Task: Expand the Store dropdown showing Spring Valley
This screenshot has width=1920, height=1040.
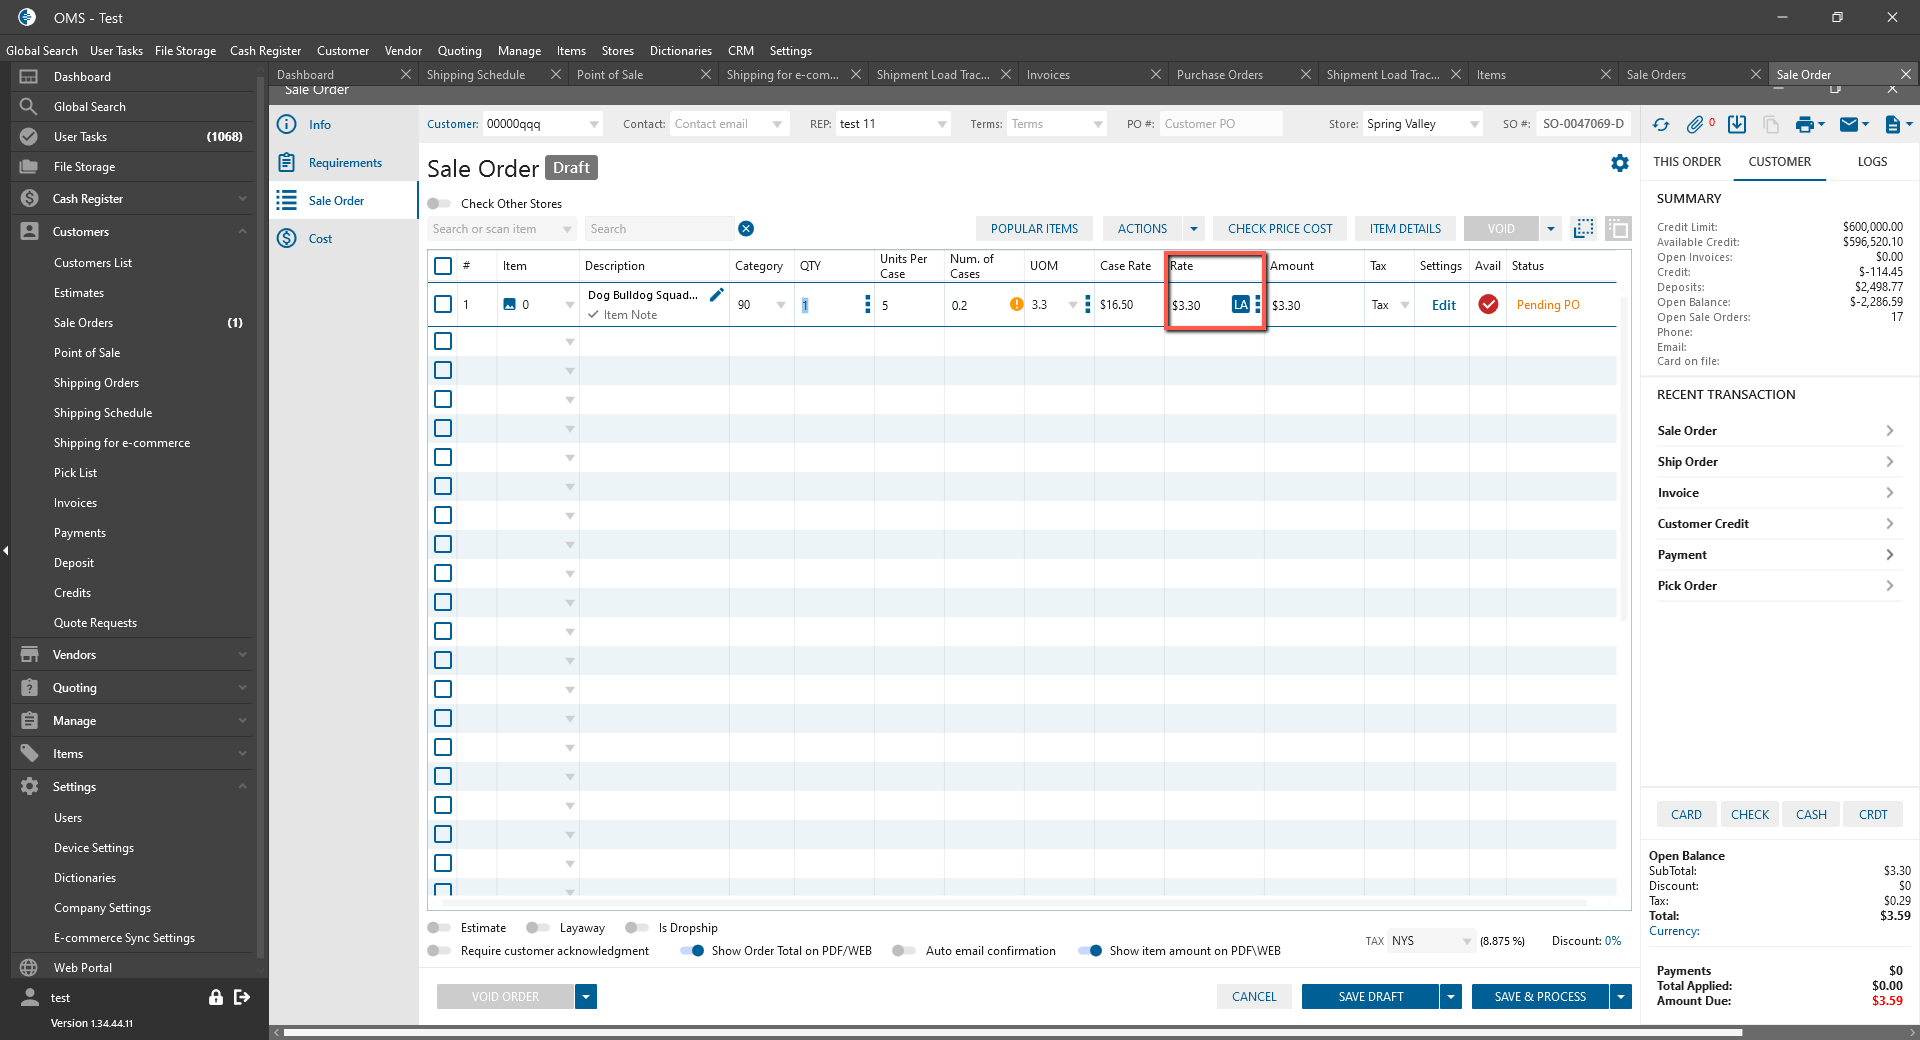Action: coord(1474,125)
